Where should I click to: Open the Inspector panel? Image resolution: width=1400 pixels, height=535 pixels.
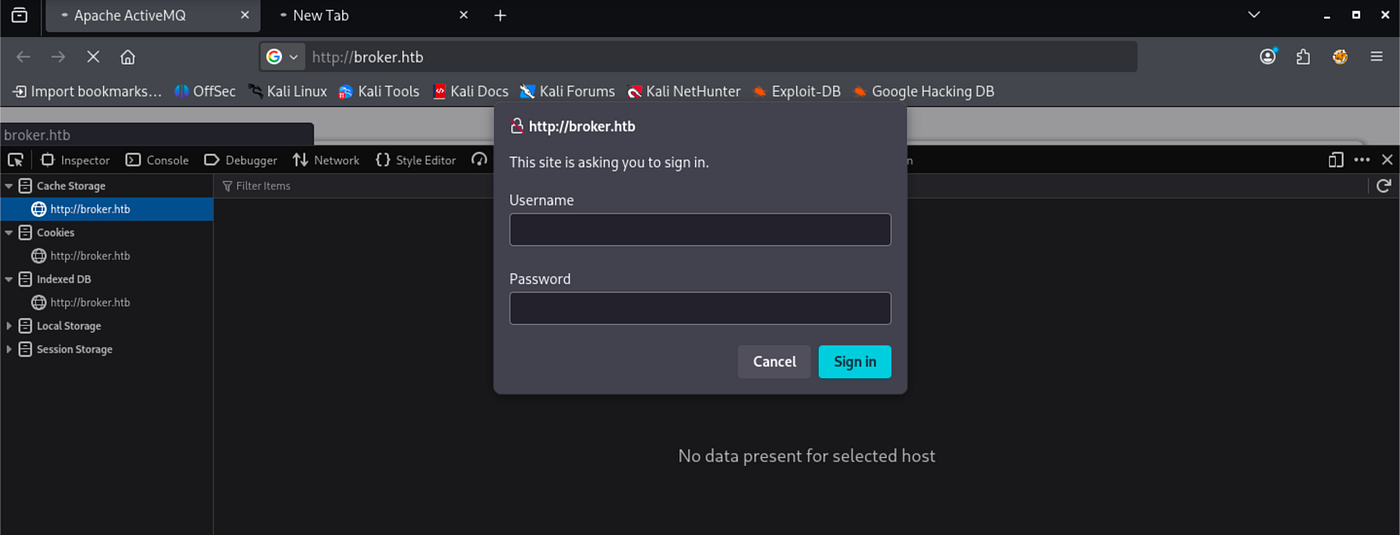(75, 160)
